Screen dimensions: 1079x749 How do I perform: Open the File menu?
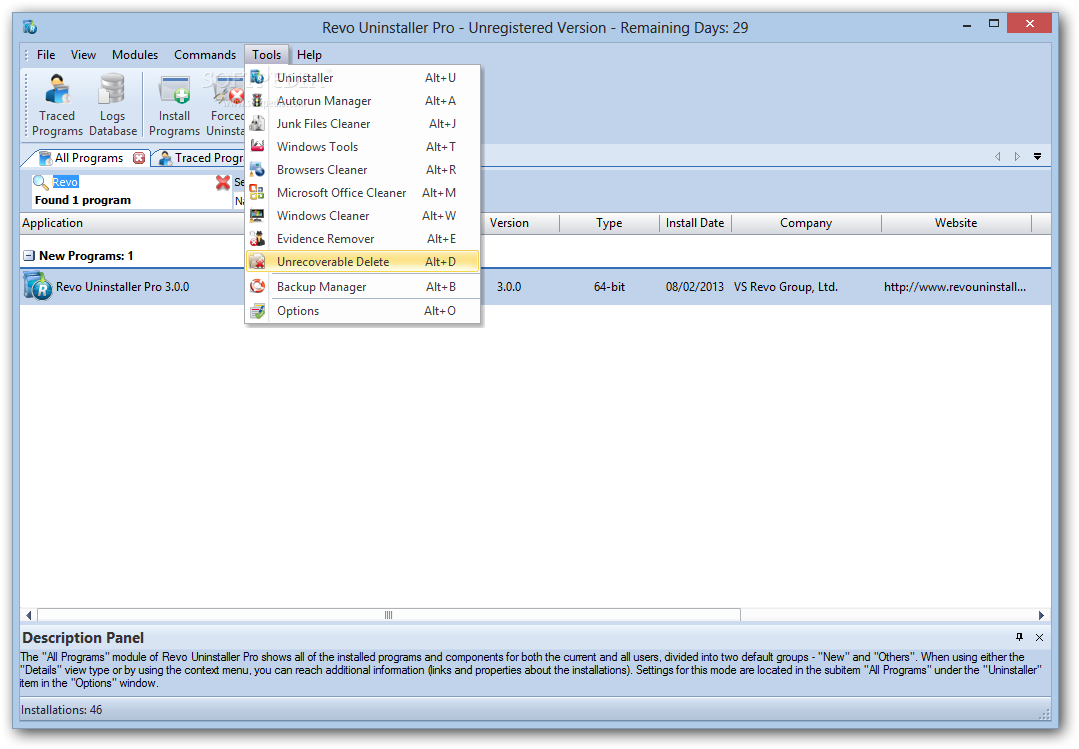click(x=46, y=55)
